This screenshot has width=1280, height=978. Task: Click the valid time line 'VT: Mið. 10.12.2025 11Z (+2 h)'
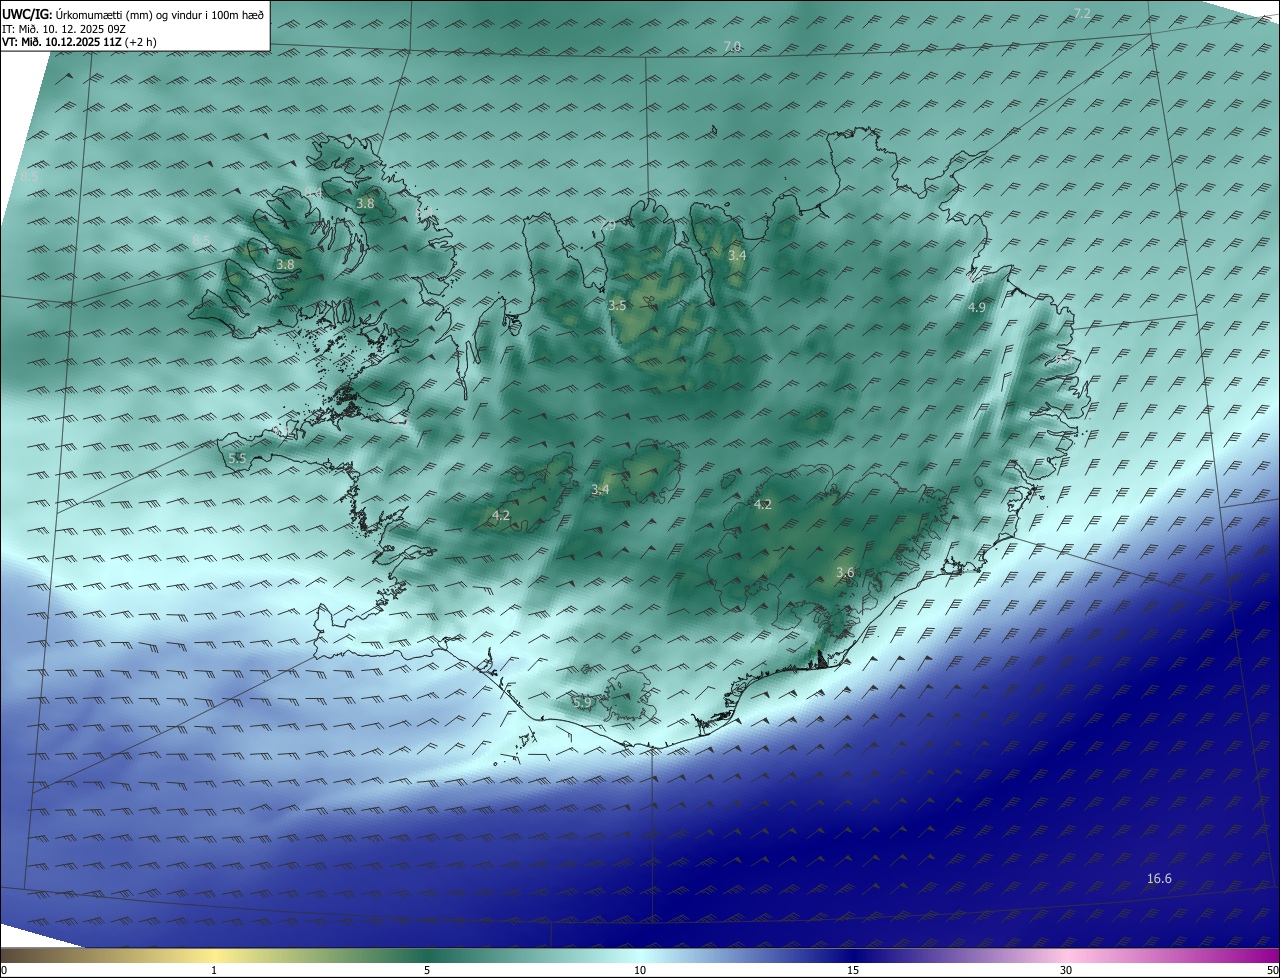(79, 42)
